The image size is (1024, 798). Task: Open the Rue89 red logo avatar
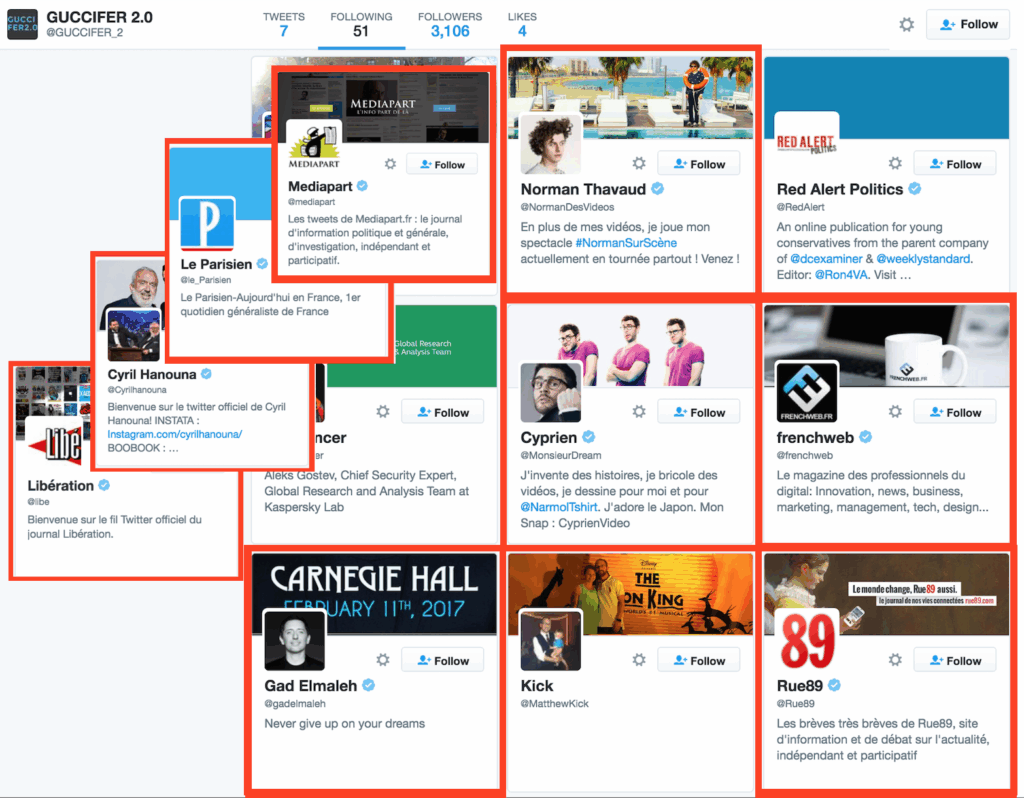coord(807,640)
